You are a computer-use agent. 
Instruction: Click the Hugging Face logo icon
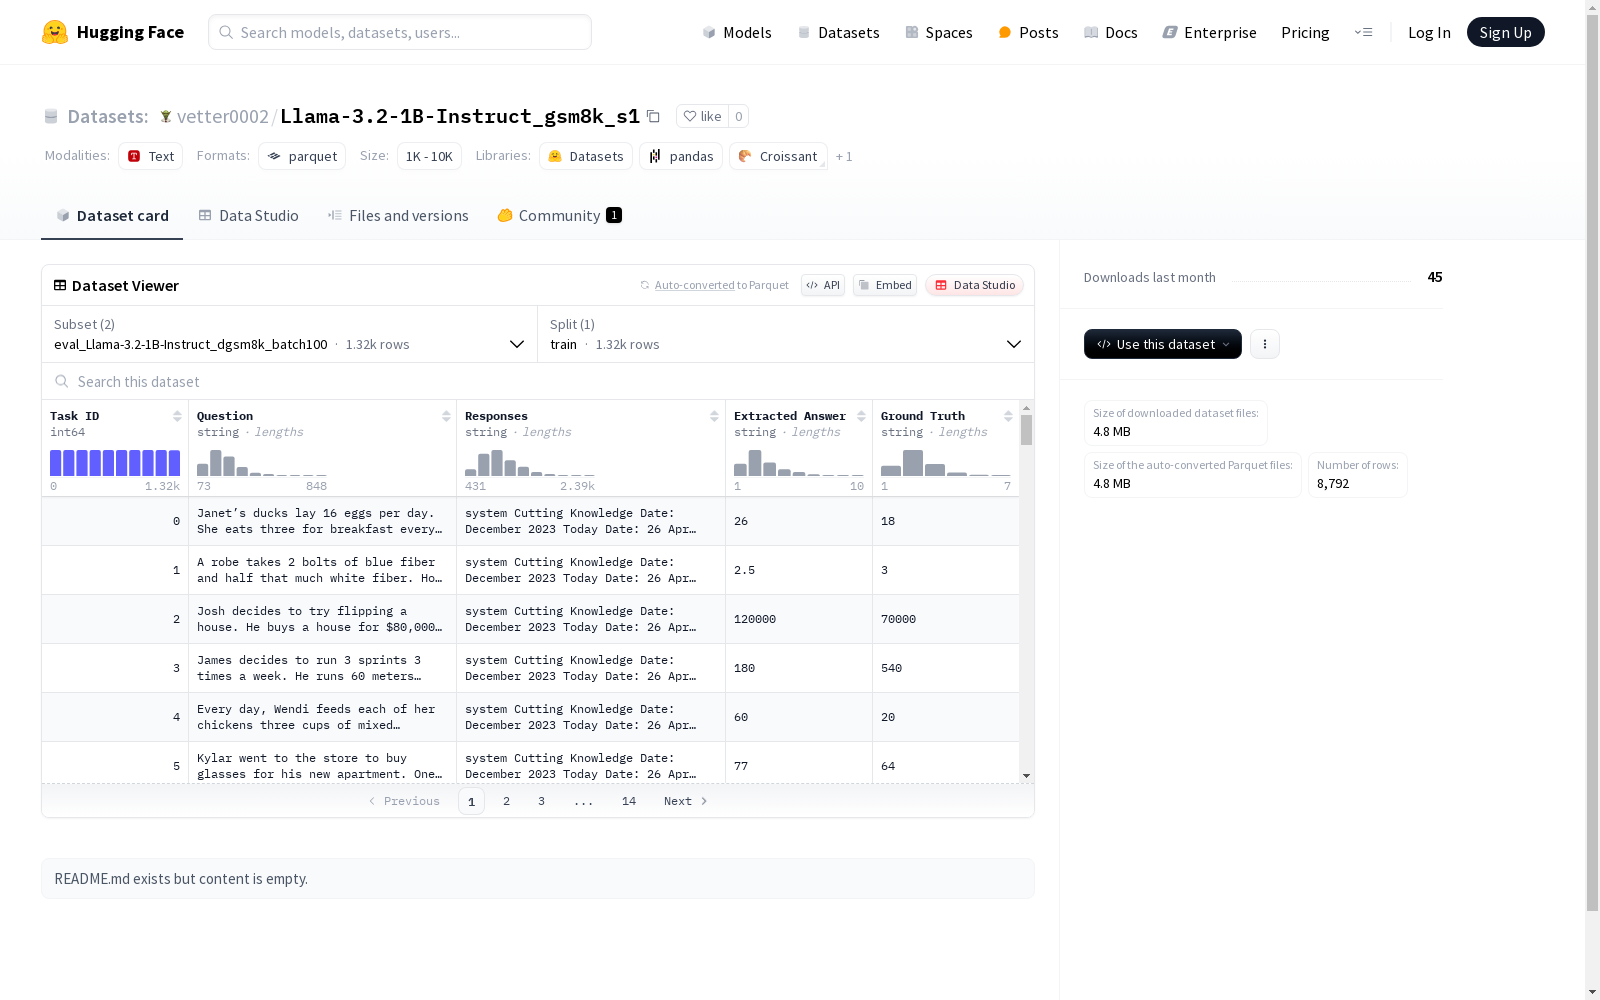55,32
